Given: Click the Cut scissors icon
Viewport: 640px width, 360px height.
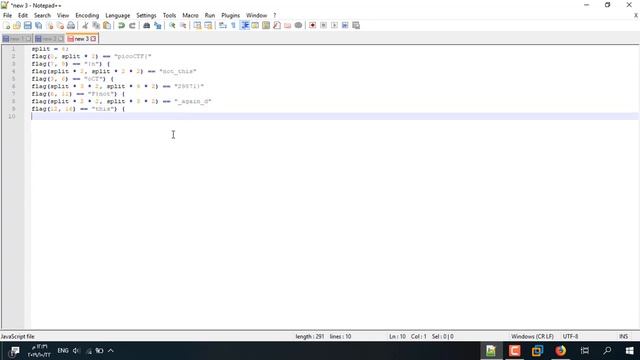Looking at the screenshot, I should pos(85,25).
